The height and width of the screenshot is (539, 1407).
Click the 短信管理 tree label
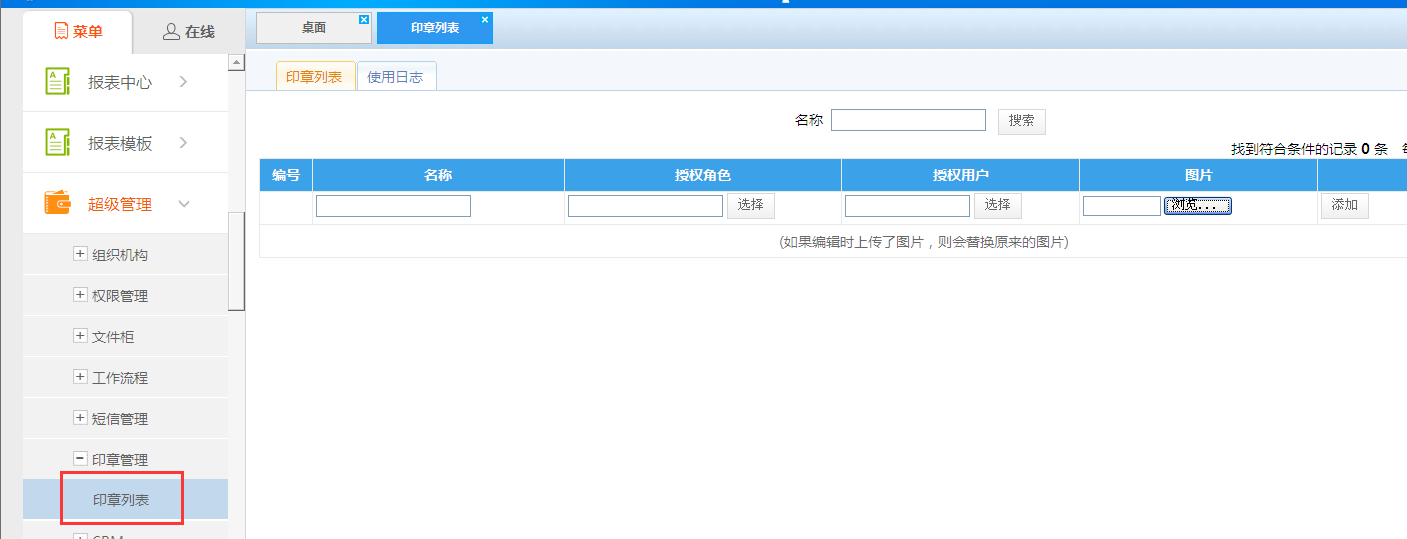tap(120, 419)
